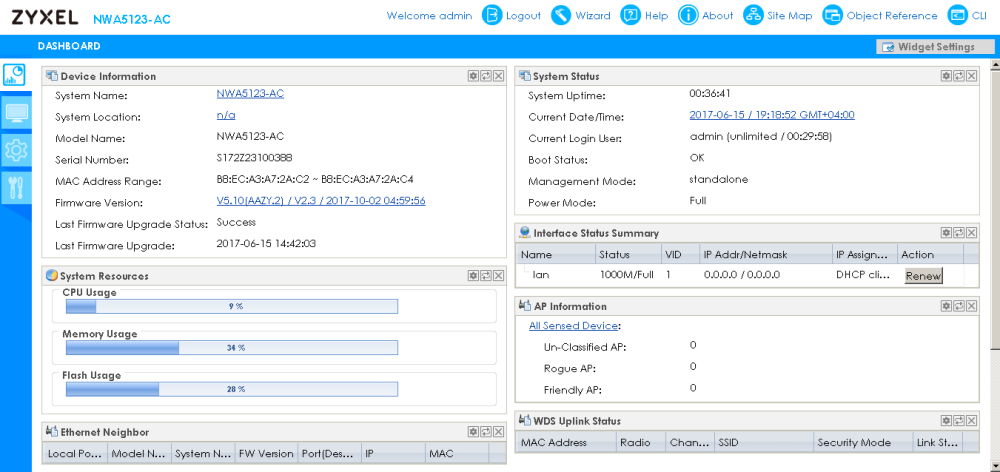Close the Ethernet Neighbor widget

tap(499, 432)
